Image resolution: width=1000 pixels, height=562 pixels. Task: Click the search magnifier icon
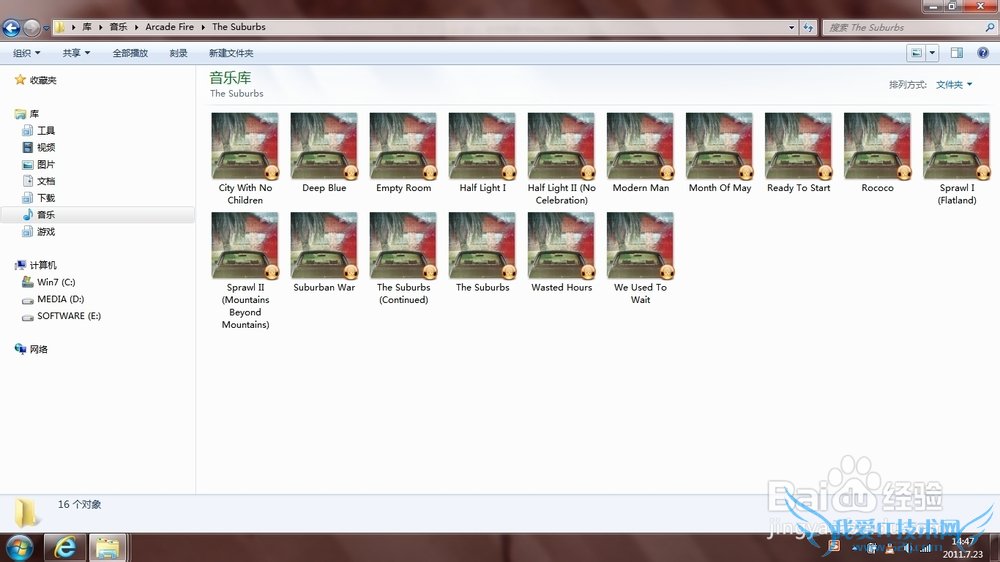(x=990, y=27)
